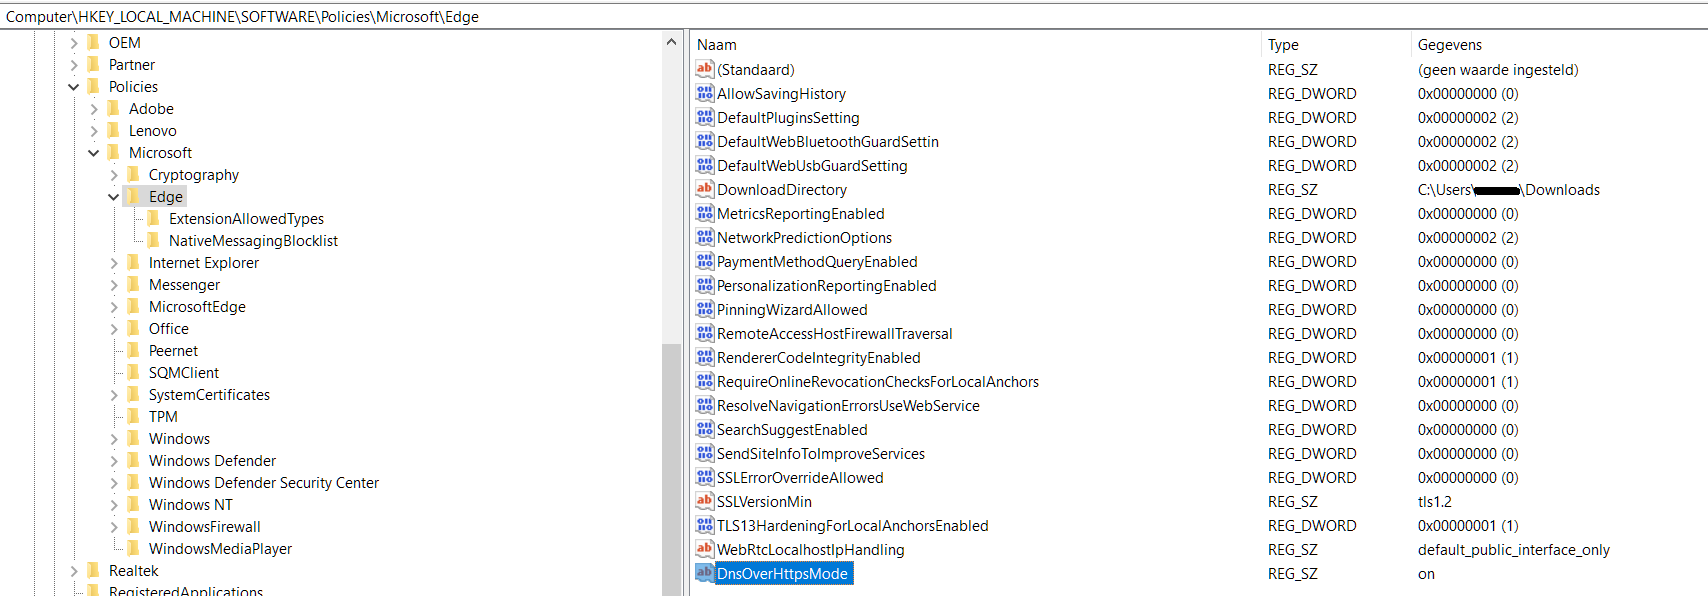1708x596 pixels.
Task: Select the Peernet key
Action: pyautogui.click(x=173, y=350)
